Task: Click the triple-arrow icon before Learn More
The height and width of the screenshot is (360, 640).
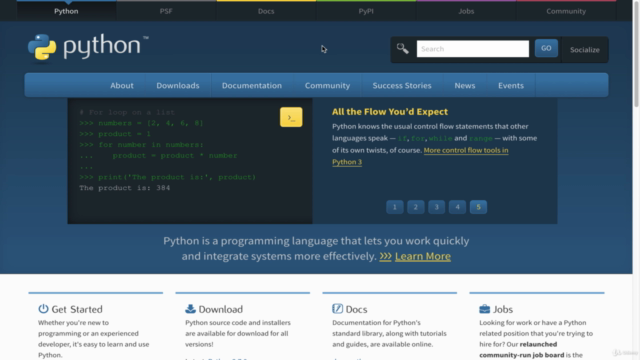Action: [385, 256]
